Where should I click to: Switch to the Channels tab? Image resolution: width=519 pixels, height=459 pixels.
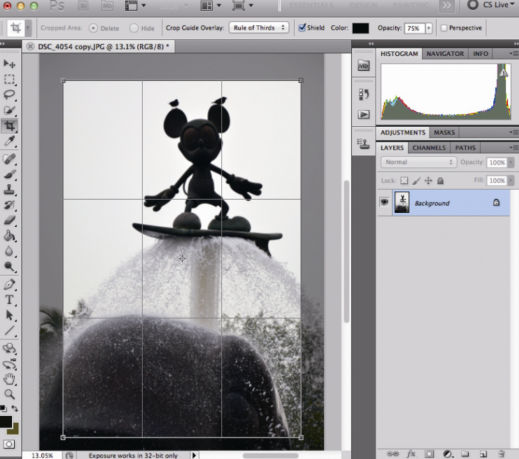(x=429, y=148)
